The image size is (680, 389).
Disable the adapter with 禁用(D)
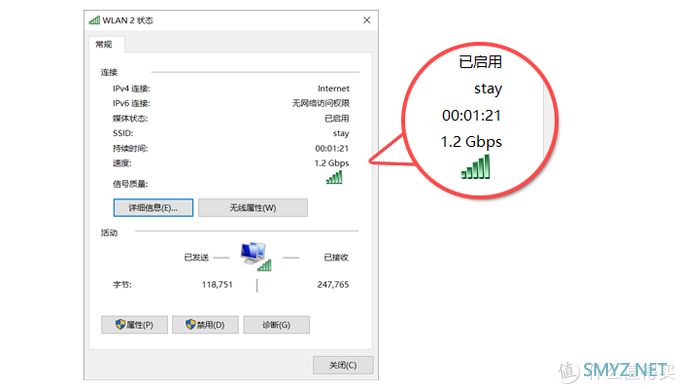point(205,324)
